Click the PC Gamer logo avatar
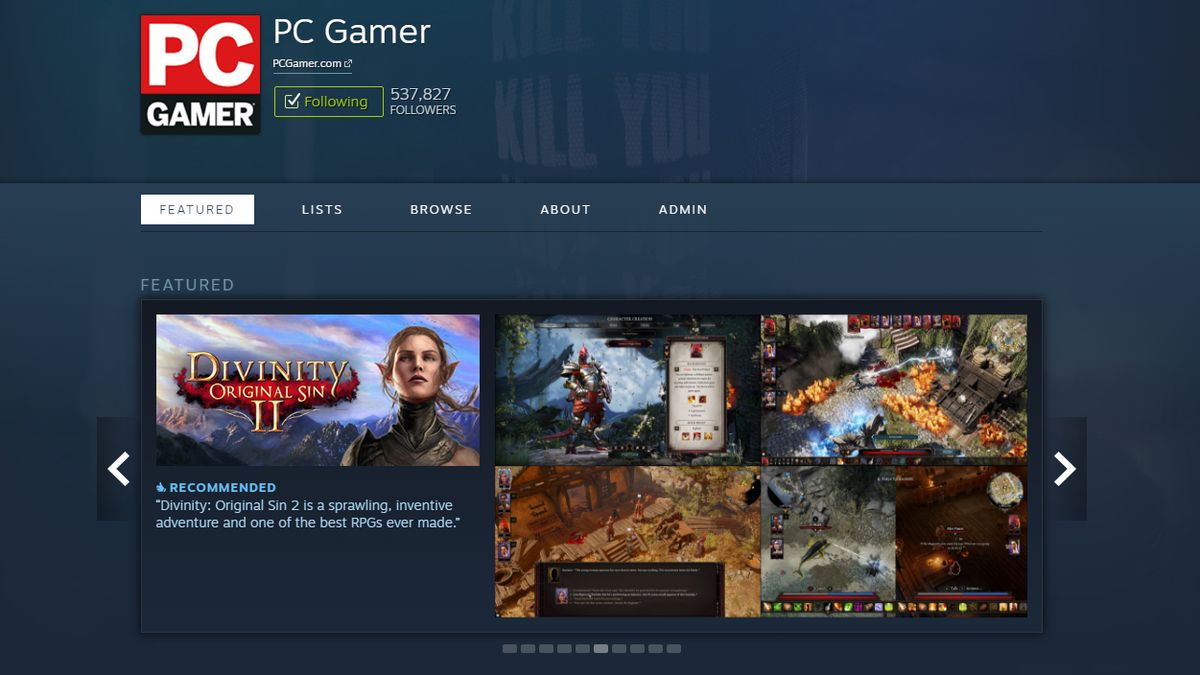 (x=200, y=74)
